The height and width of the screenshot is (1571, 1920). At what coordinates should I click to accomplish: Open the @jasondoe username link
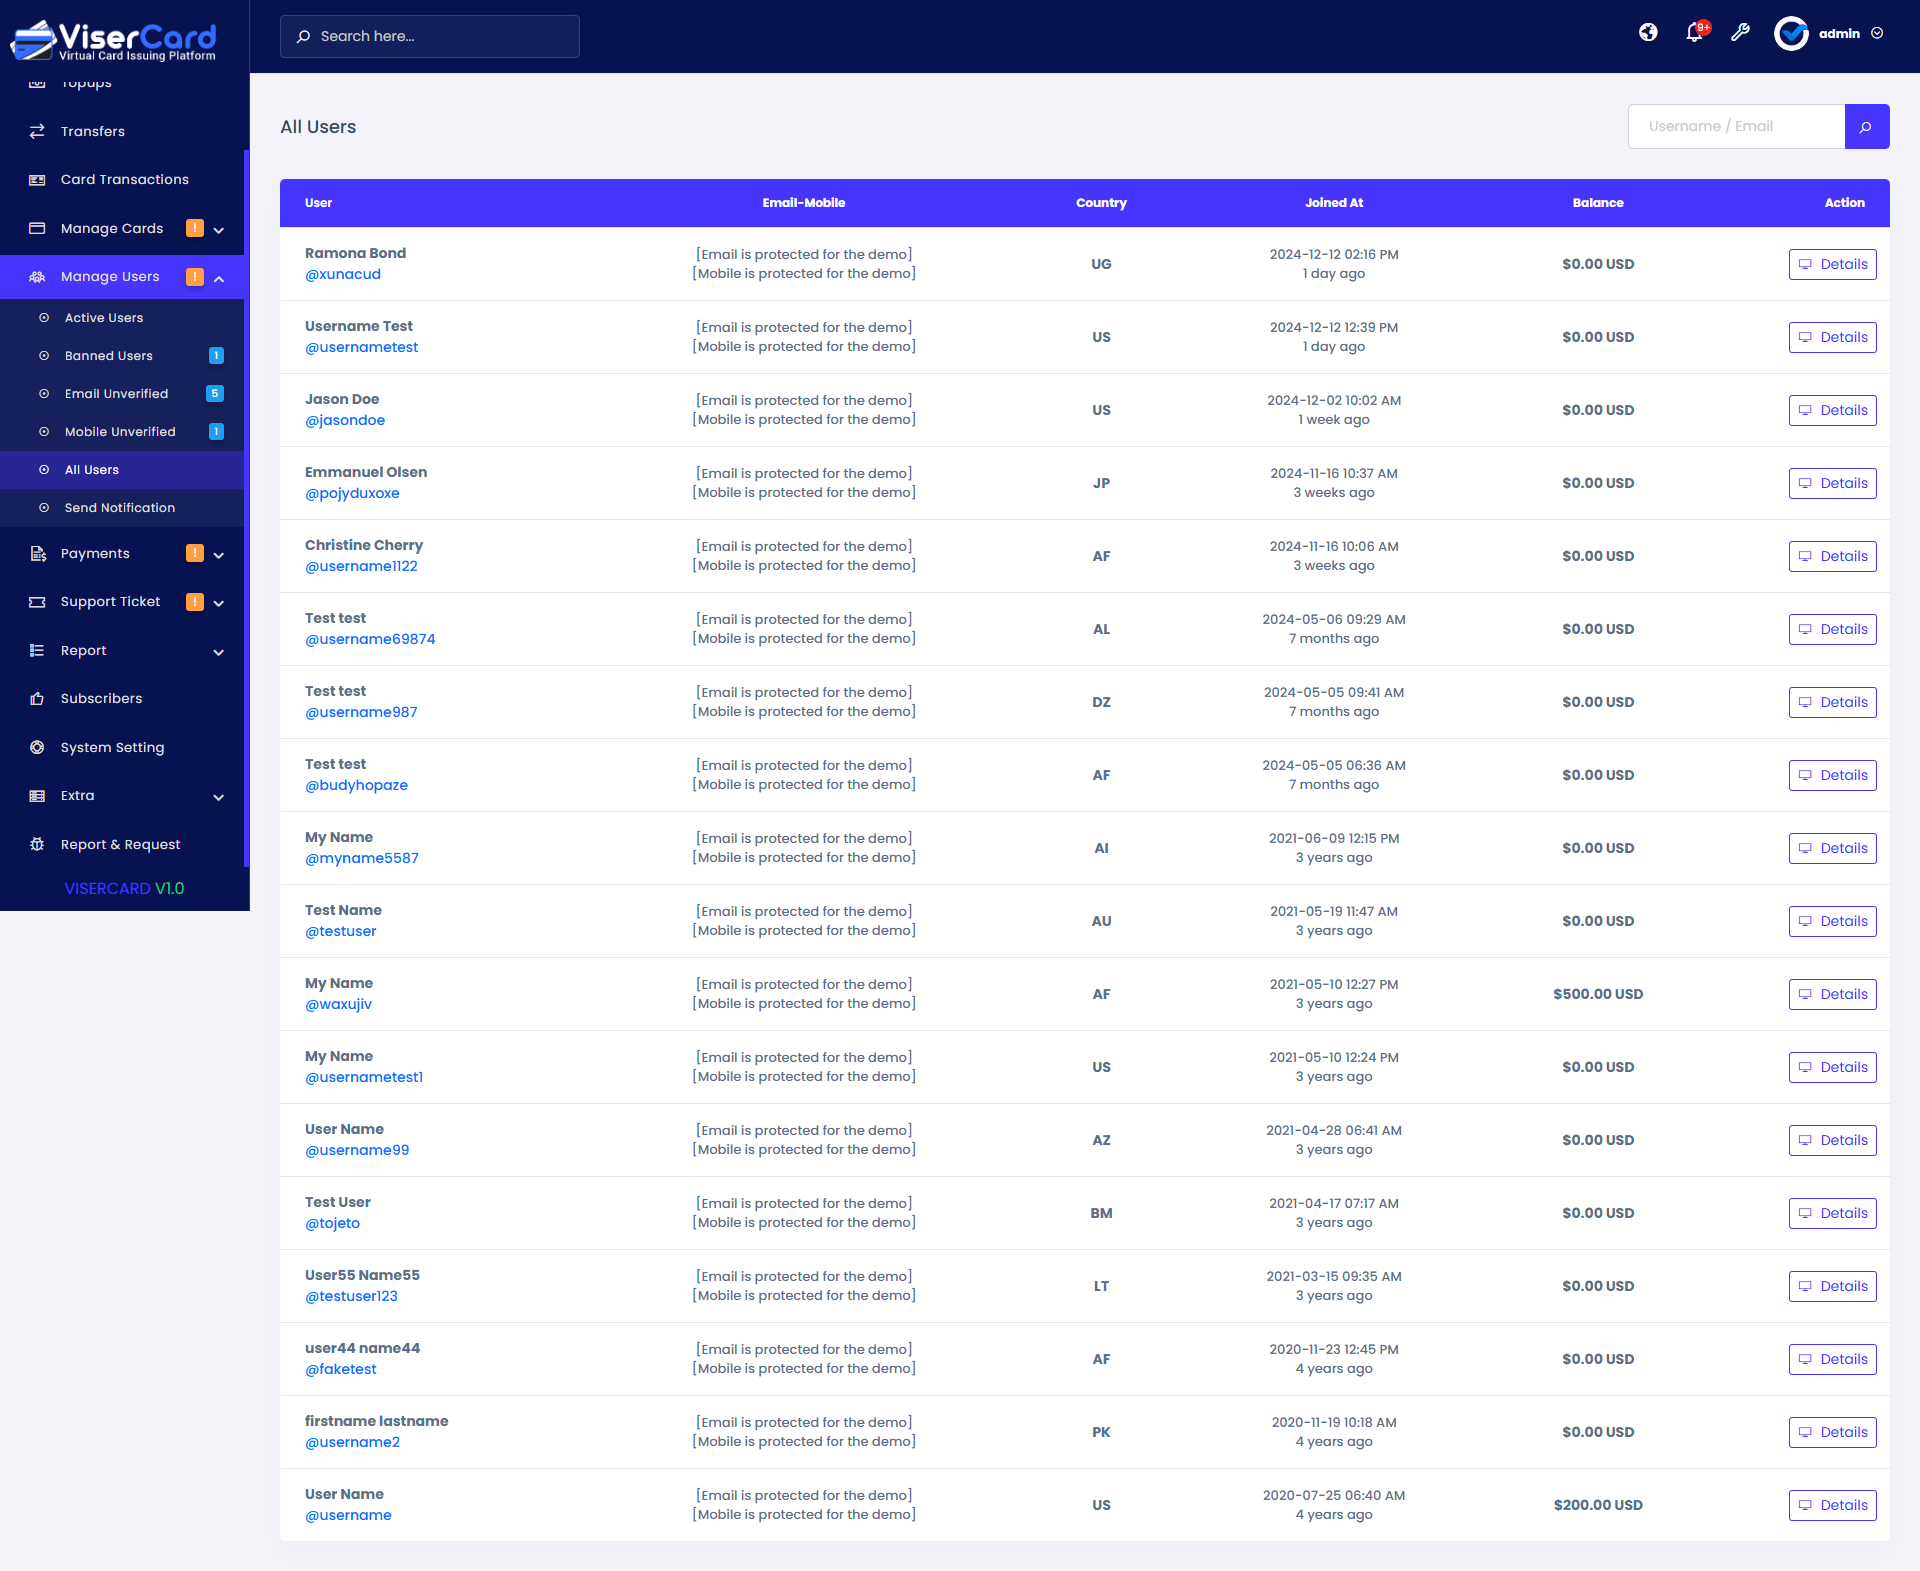(345, 421)
